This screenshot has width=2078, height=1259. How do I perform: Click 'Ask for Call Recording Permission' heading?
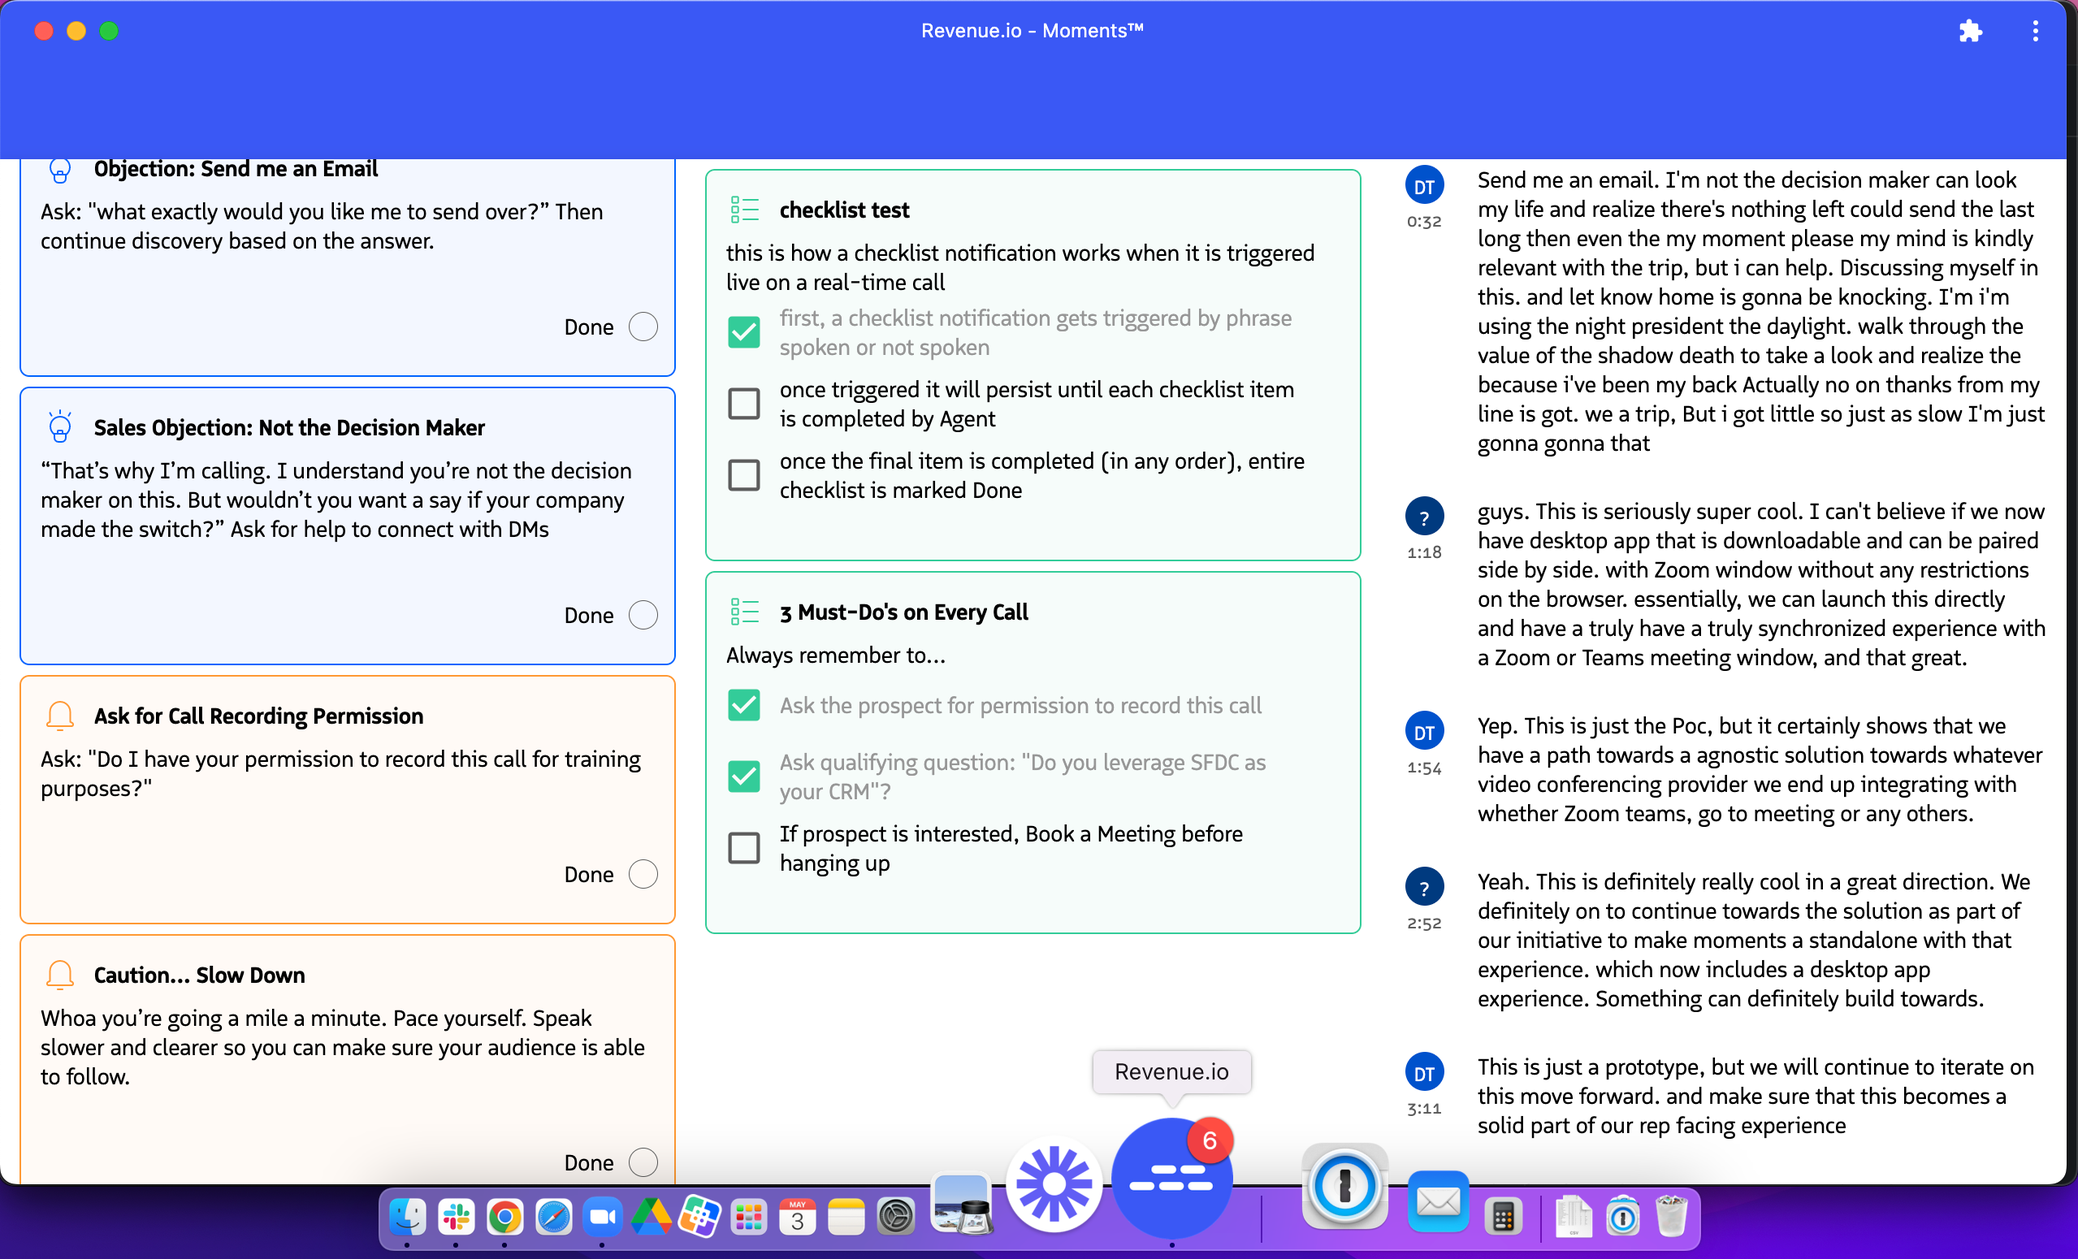(x=259, y=716)
